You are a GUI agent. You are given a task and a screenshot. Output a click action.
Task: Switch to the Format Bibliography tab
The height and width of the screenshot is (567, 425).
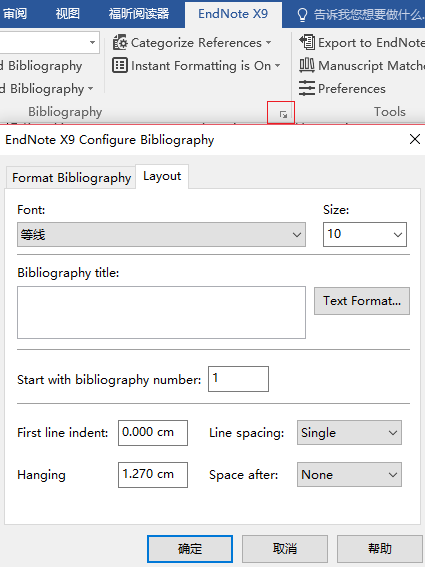click(x=71, y=178)
